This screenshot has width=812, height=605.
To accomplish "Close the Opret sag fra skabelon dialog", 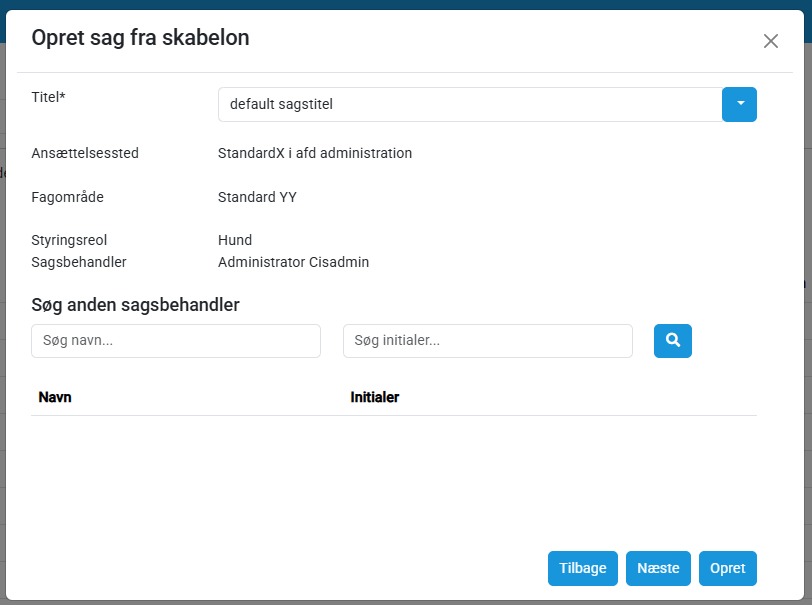I will (x=770, y=41).
